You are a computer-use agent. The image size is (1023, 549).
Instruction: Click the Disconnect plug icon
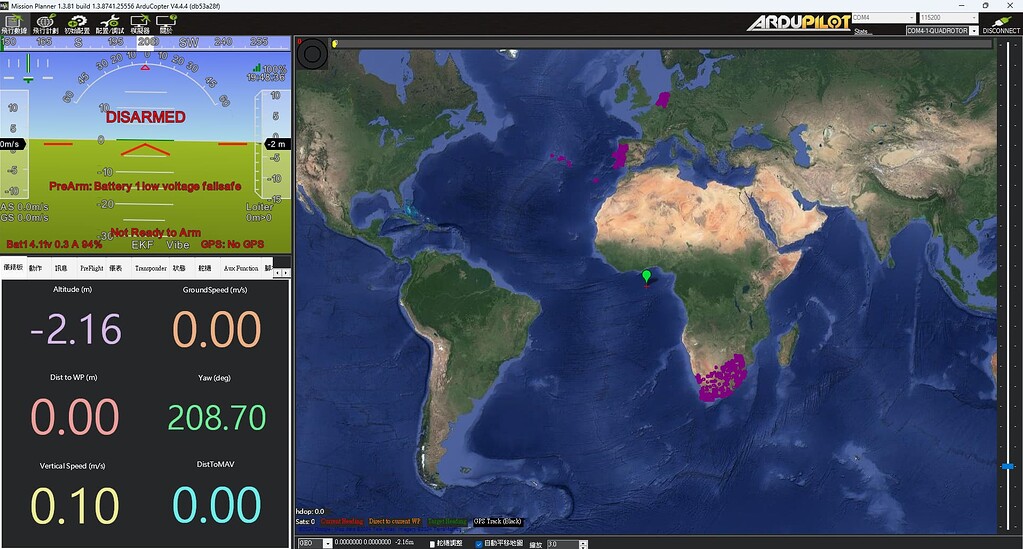tap(1001, 22)
